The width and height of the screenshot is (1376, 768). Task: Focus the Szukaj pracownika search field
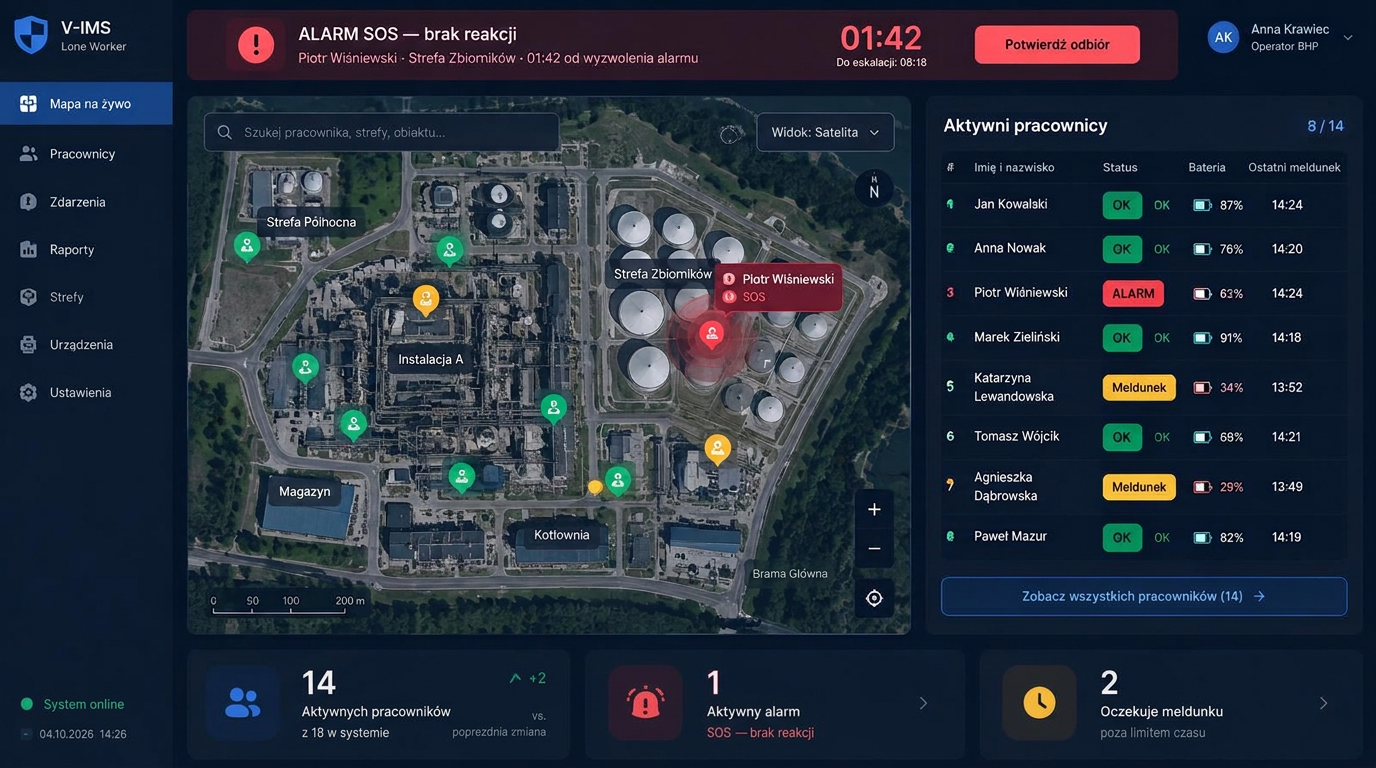pyautogui.click(x=382, y=132)
